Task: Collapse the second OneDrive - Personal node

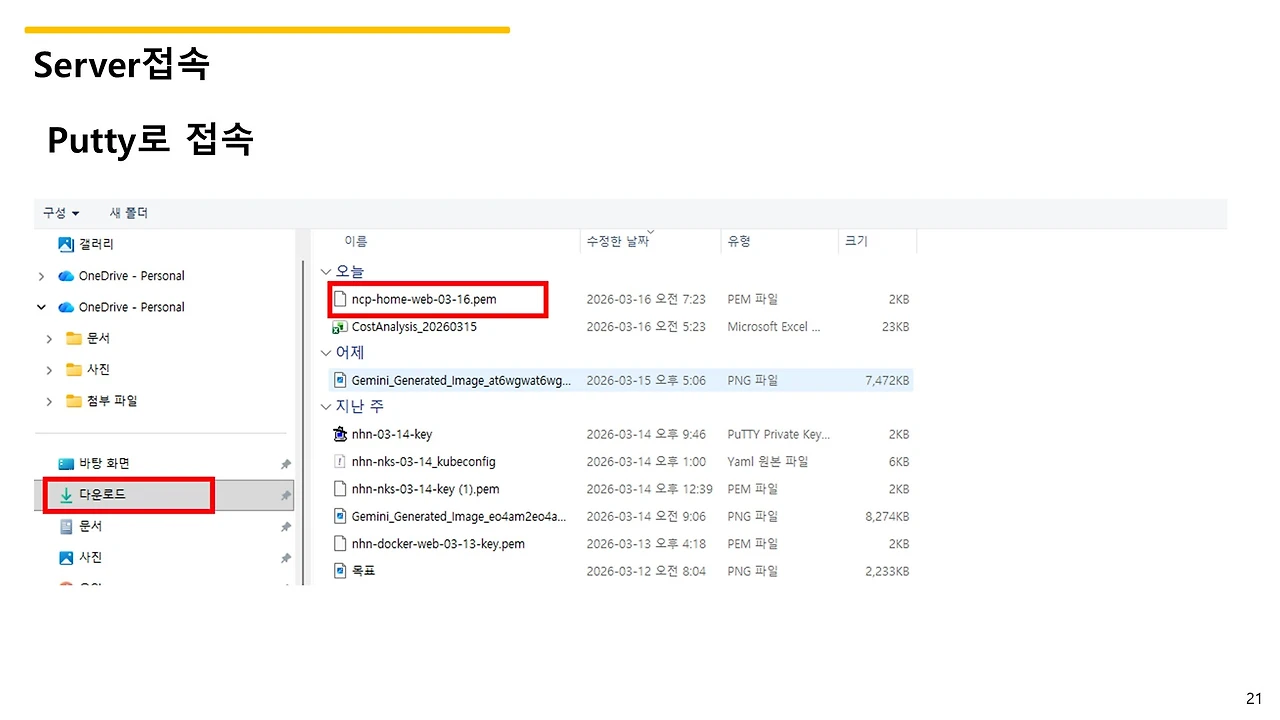Action: [x=41, y=307]
